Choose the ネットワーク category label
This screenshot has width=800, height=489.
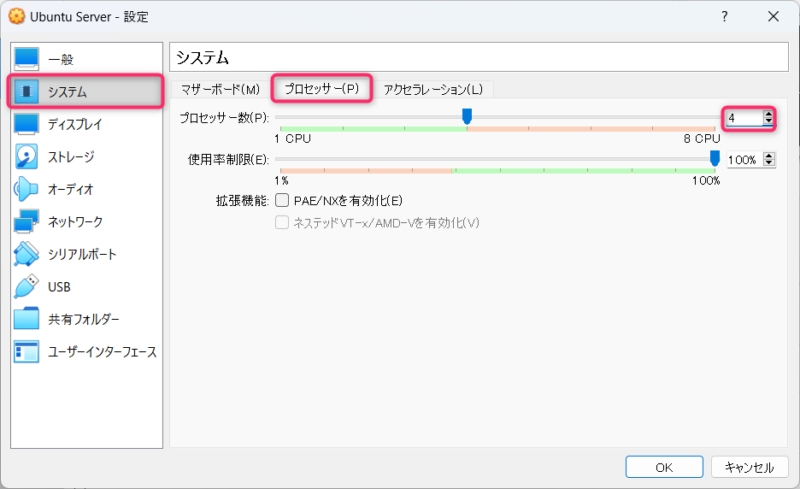pos(76,222)
